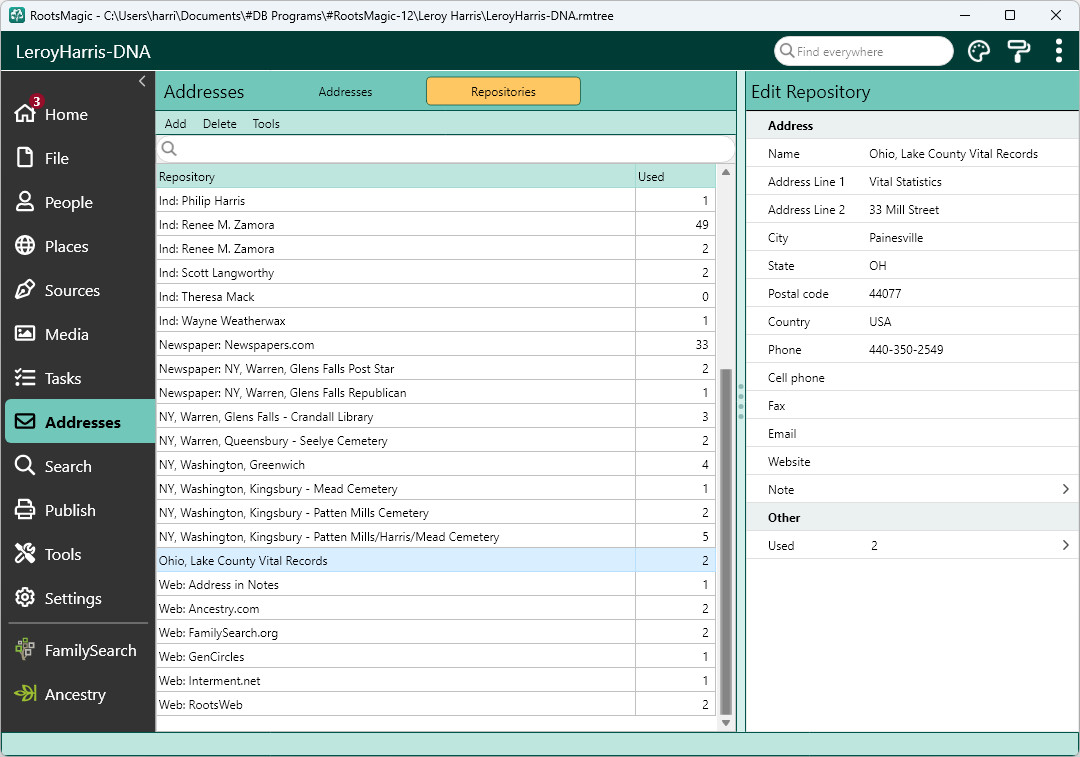Go to Sources pen icon
Image resolution: width=1080 pixels, height=757 pixels.
coord(25,290)
